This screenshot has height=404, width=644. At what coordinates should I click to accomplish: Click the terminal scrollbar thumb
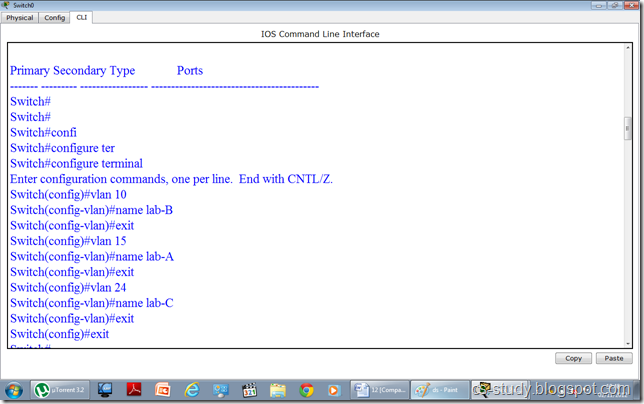tap(628, 129)
